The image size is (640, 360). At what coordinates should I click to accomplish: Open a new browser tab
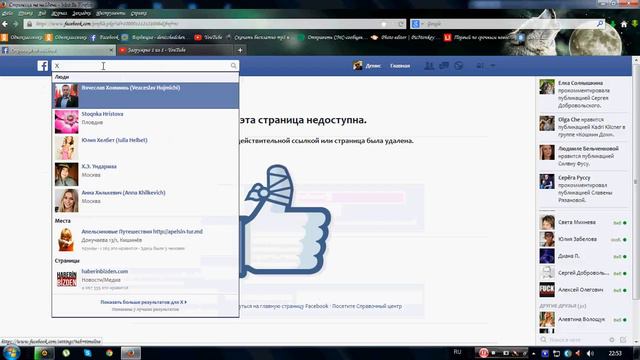[x=240, y=50]
